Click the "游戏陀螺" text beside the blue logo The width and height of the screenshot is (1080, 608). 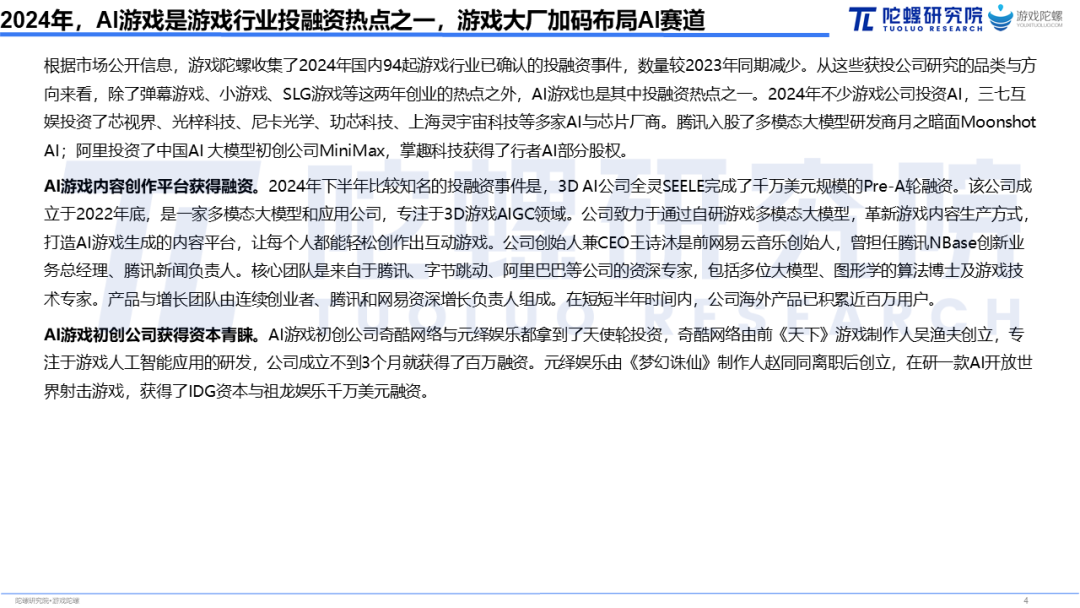(1039, 15)
